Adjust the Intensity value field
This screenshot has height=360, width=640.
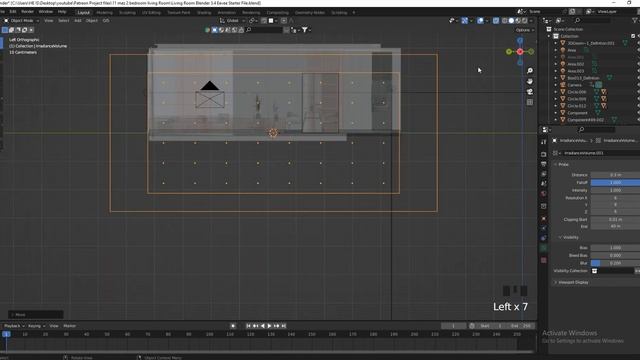(x=615, y=190)
